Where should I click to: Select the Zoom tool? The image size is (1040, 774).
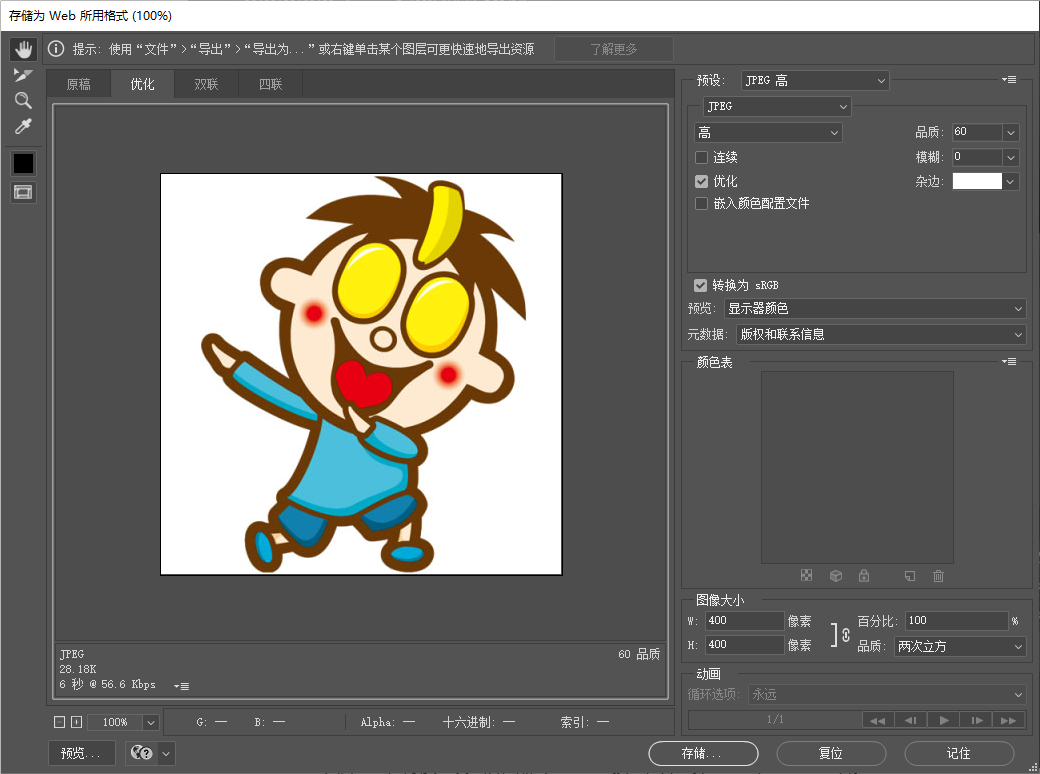point(23,100)
